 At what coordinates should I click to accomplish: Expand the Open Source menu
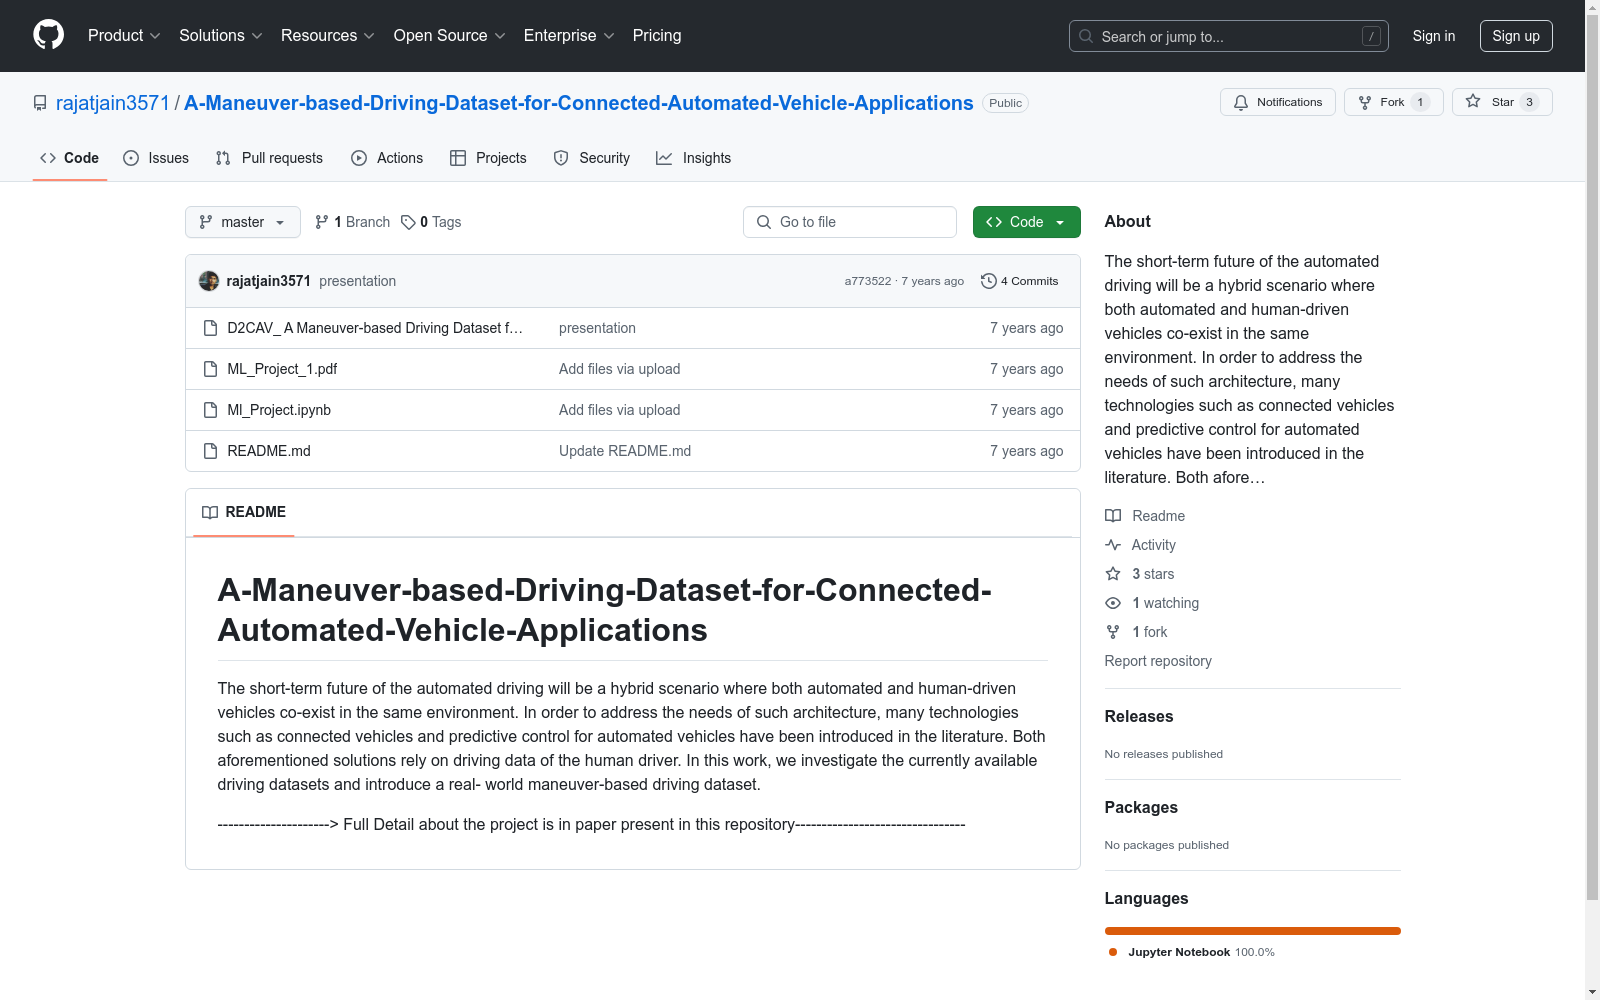tap(449, 36)
